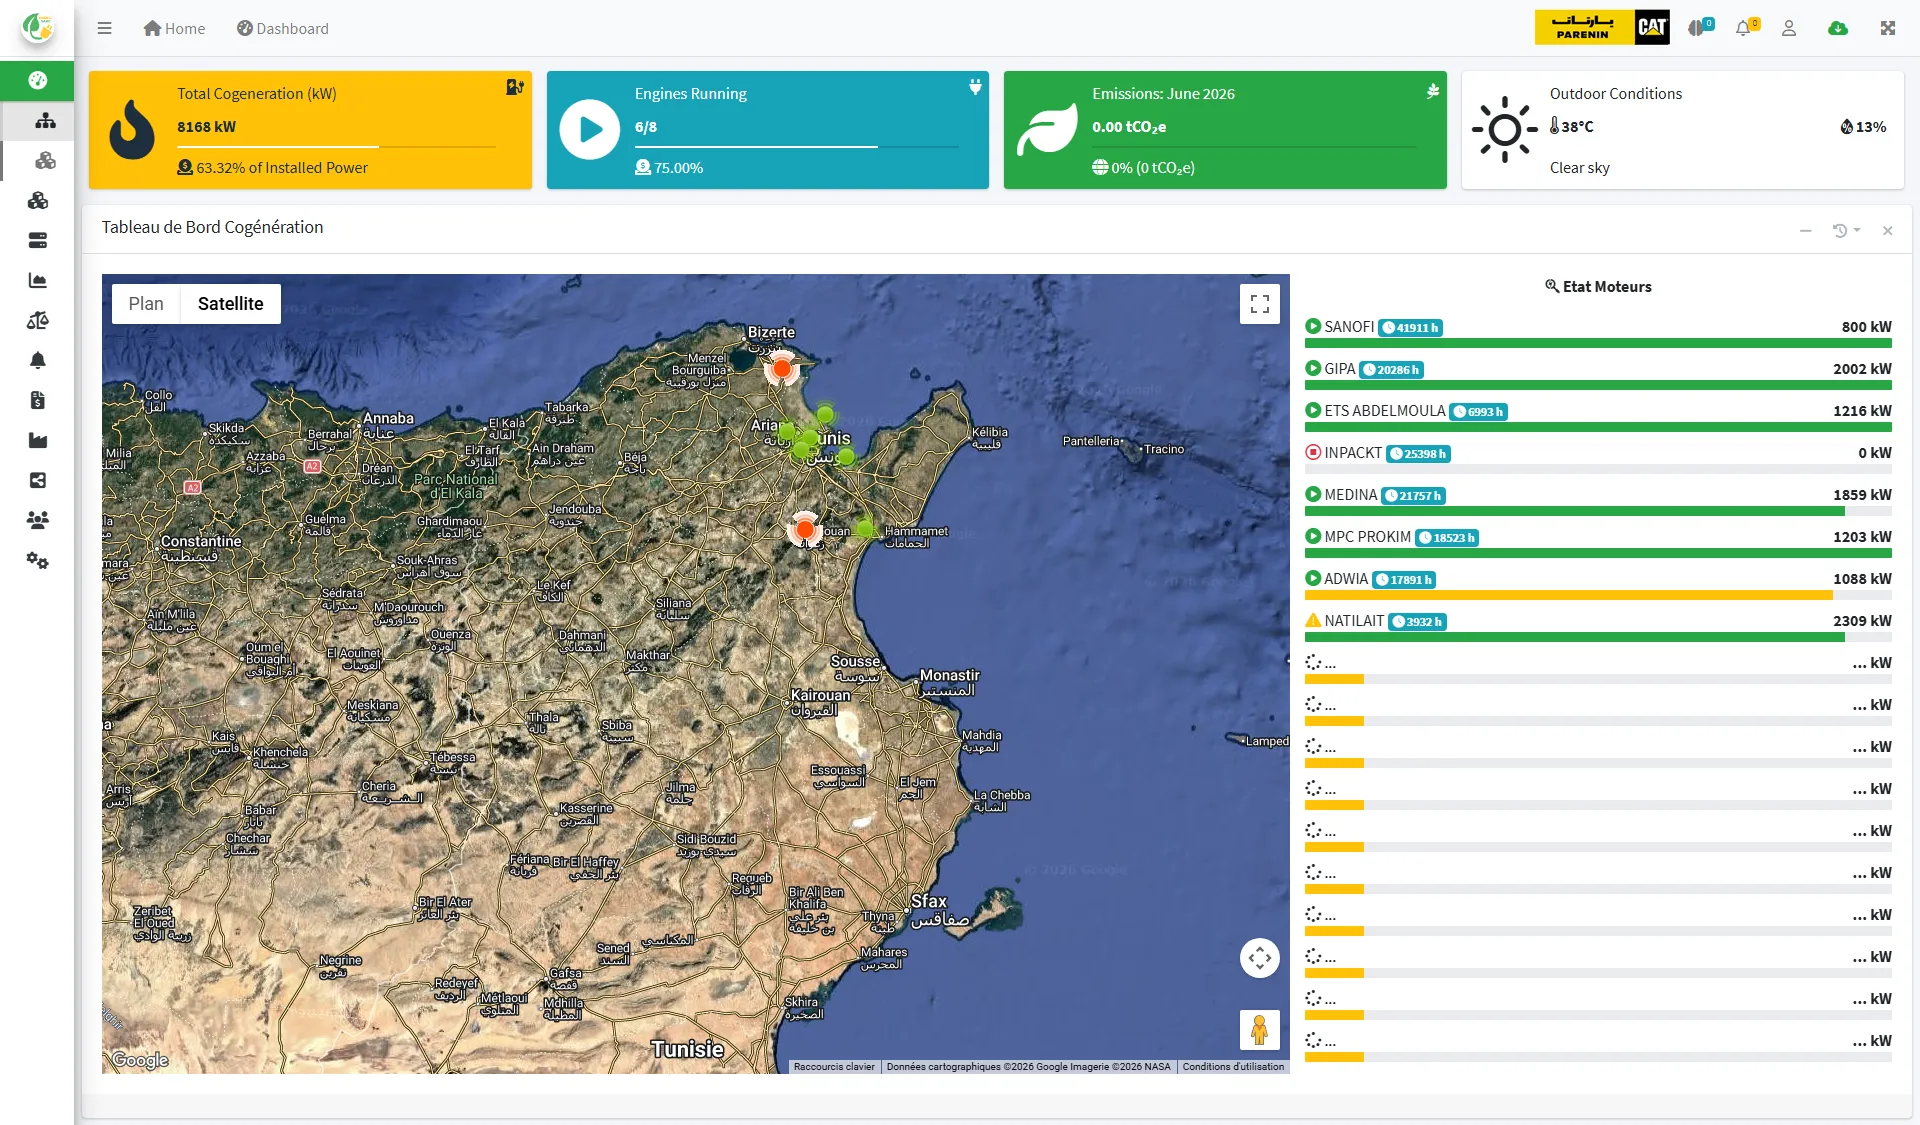Open the alarm bell sidebar icon

point(38,360)
